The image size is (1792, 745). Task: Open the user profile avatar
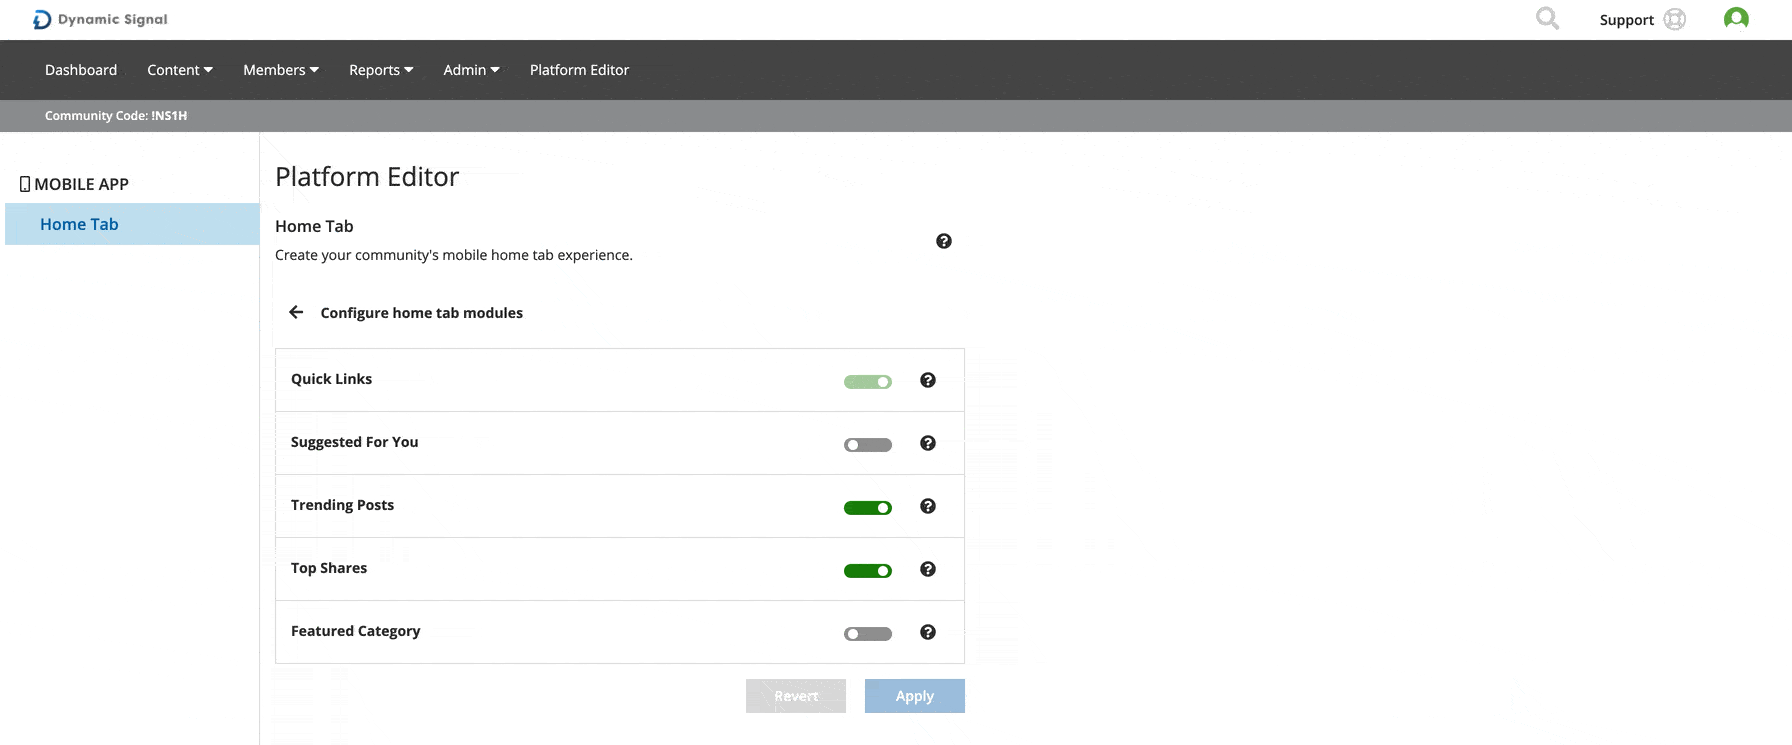point(1736,18)
